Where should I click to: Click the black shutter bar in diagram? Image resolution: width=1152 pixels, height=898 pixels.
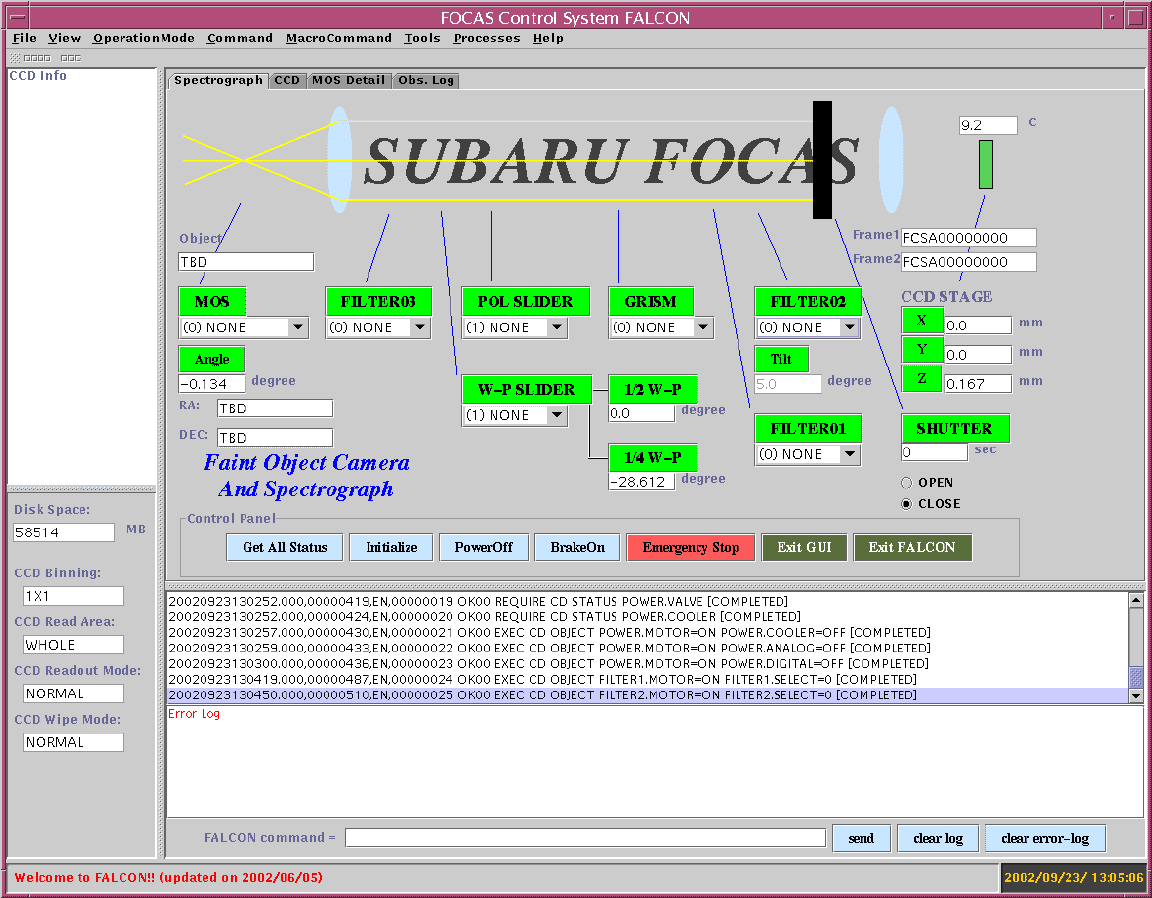point(822,160)
